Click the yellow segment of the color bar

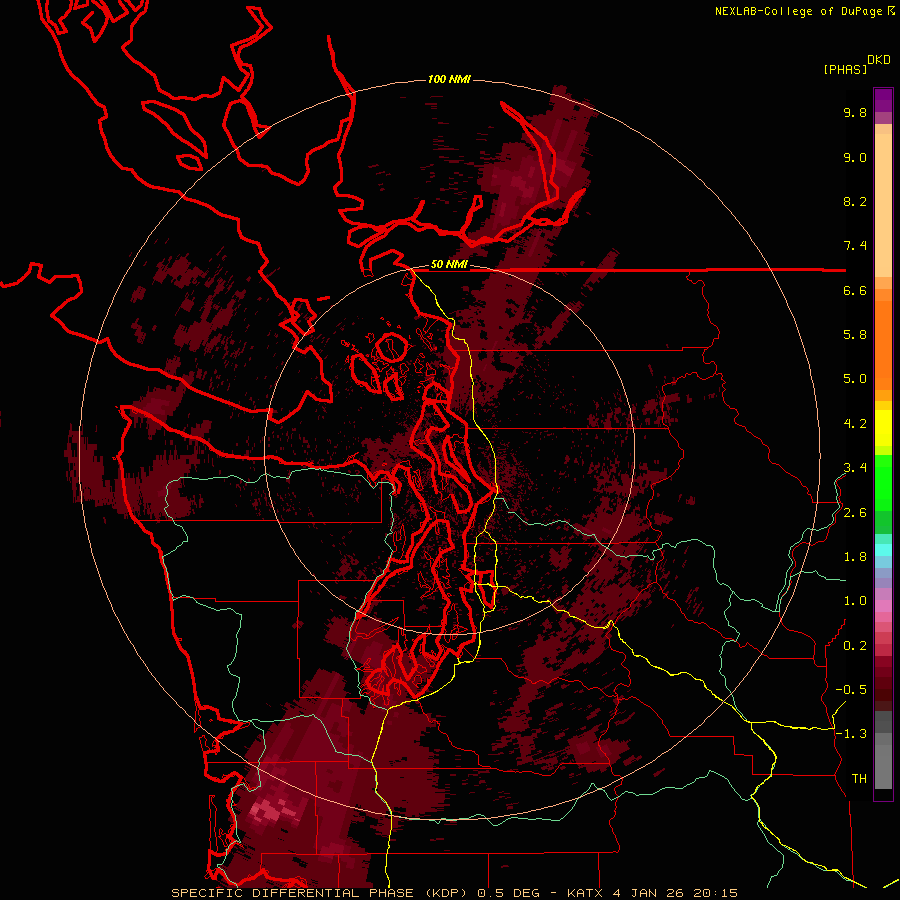pyautogui.click(x=883, y=428)
